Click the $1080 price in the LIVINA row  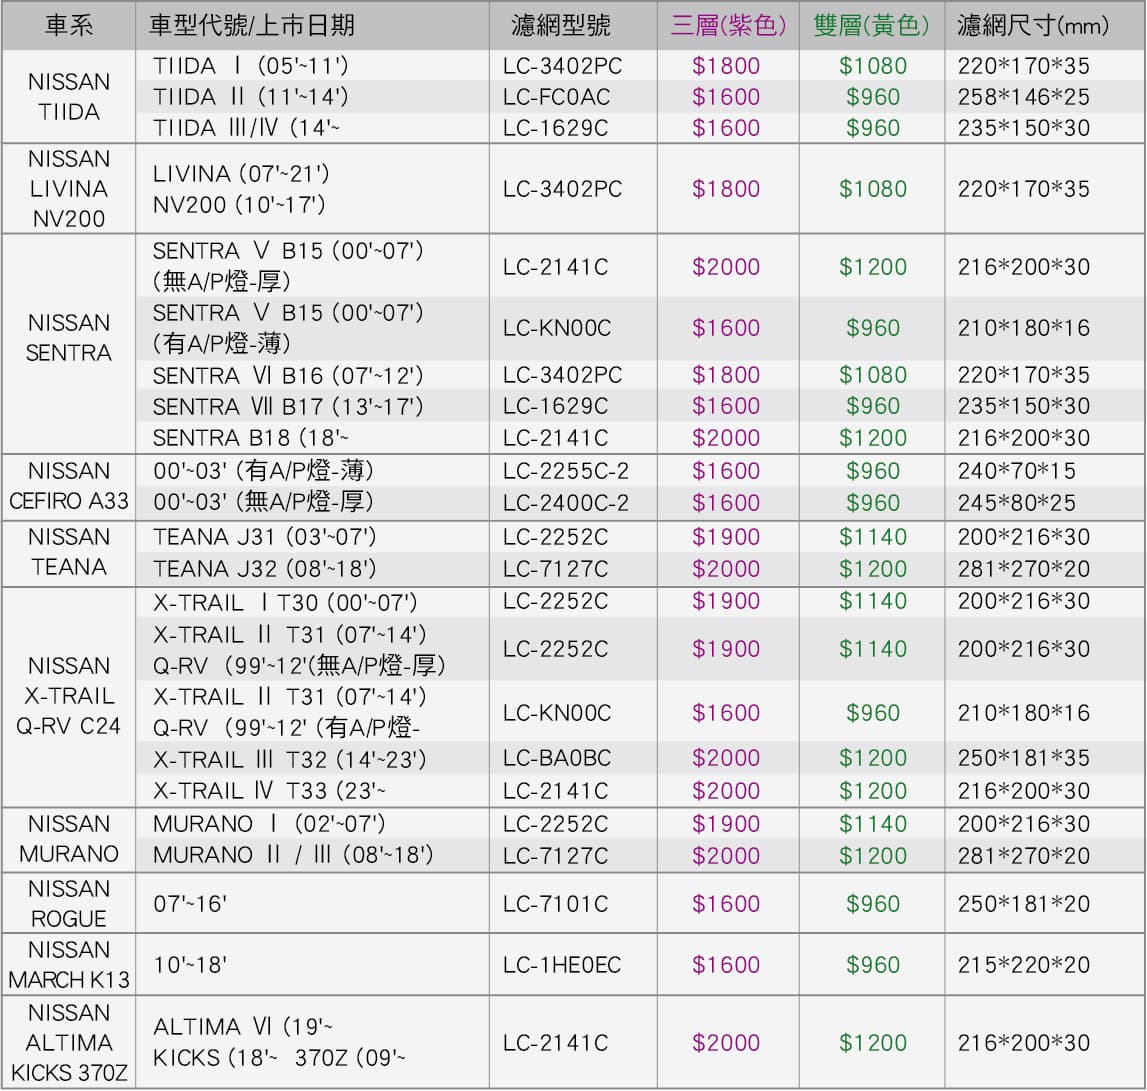coord(873,190)
